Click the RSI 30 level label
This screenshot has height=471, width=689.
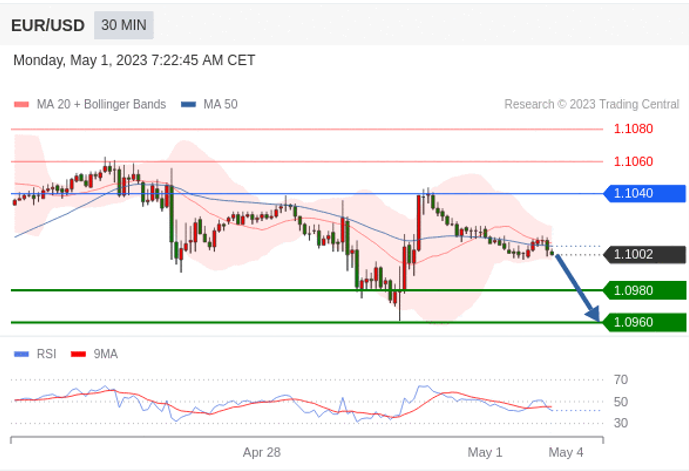(620, 423)
